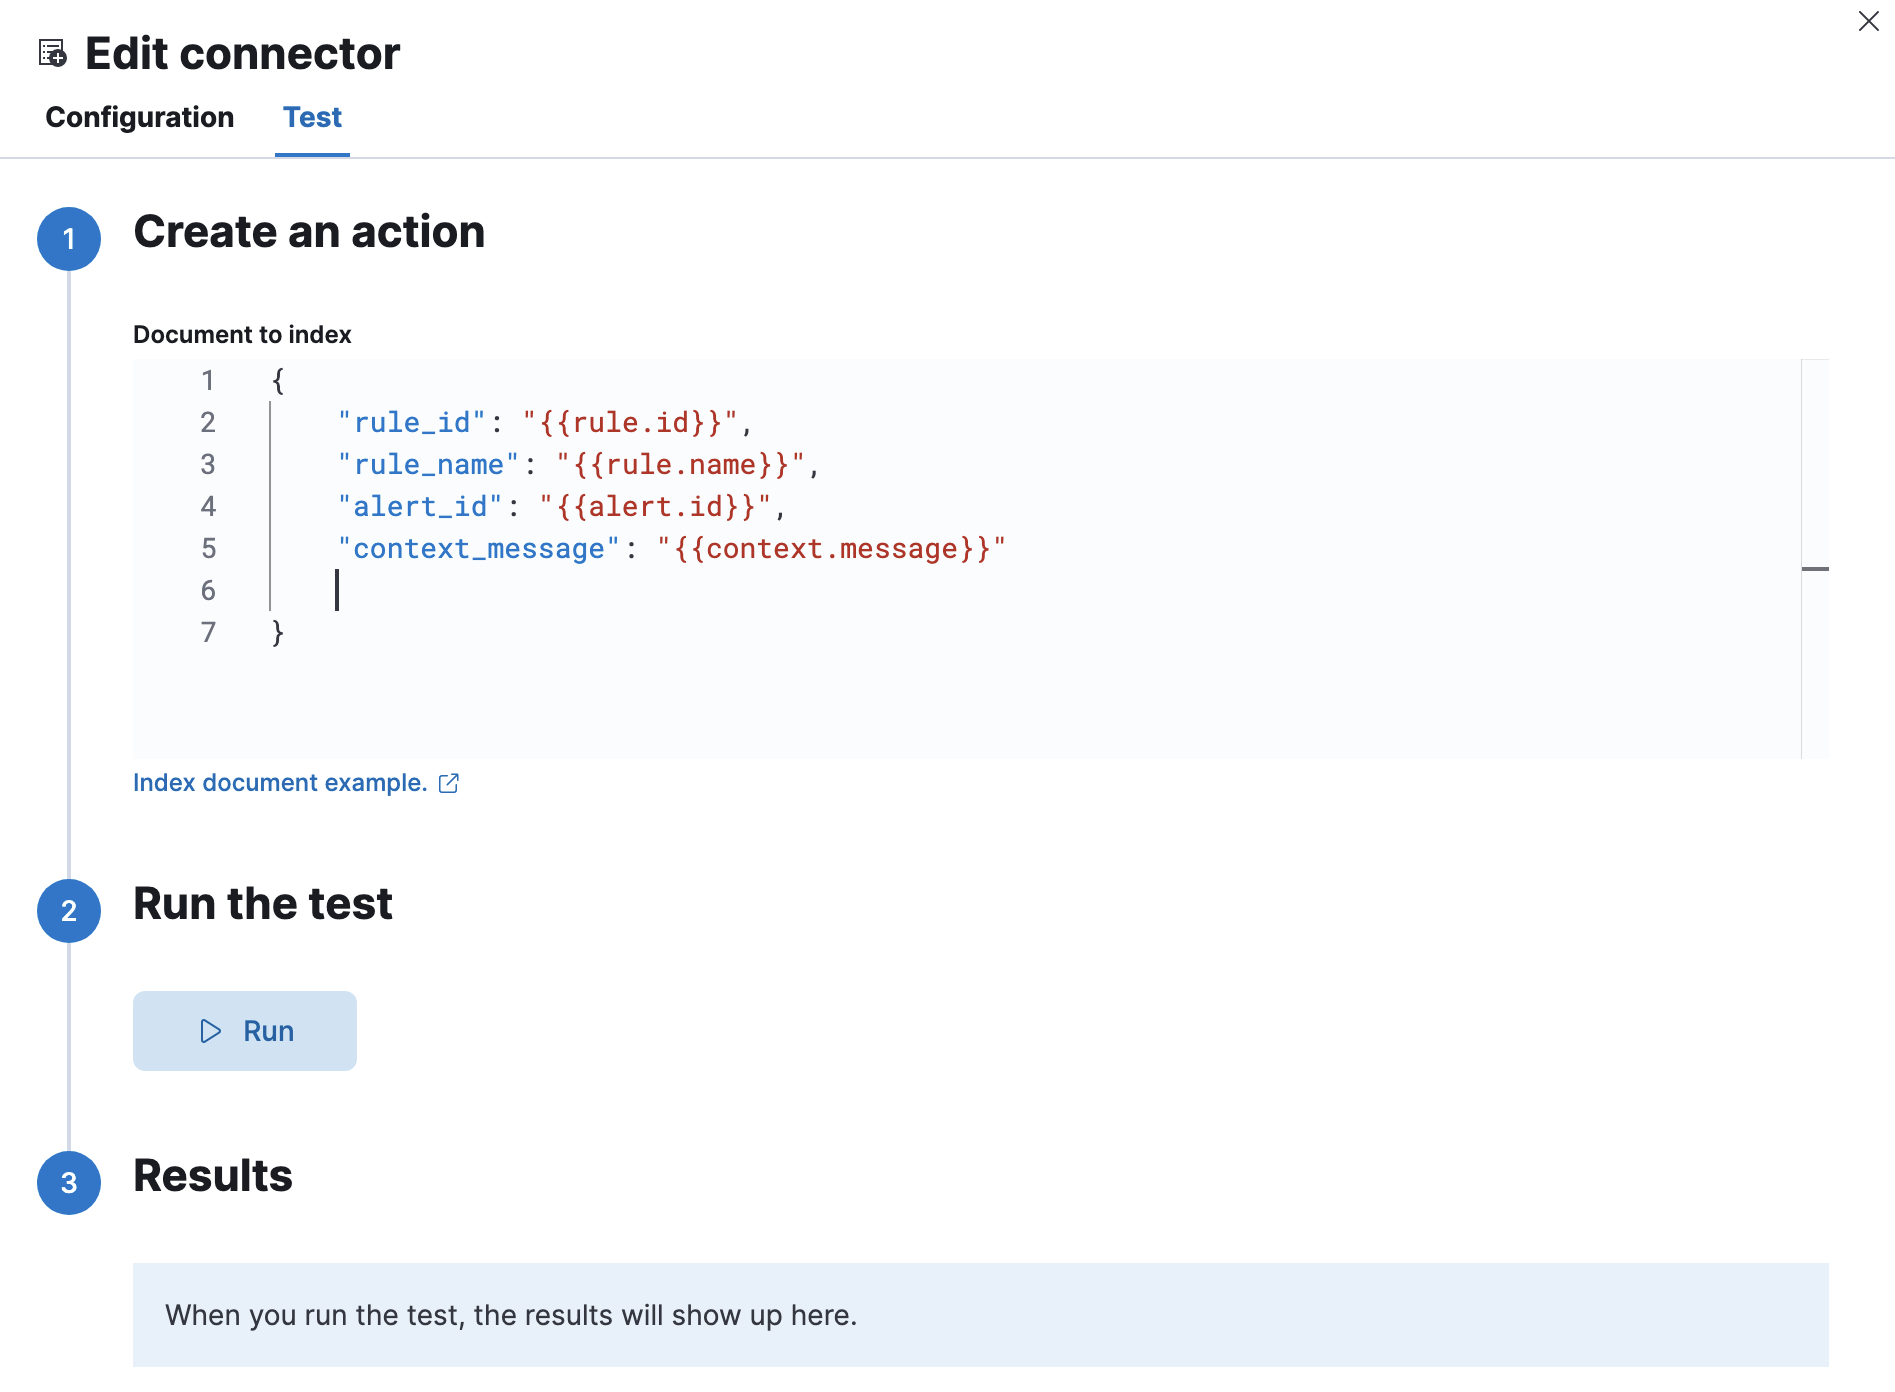Run the connector test
Viewport: 1895px width, 1392px height.
244,1031
